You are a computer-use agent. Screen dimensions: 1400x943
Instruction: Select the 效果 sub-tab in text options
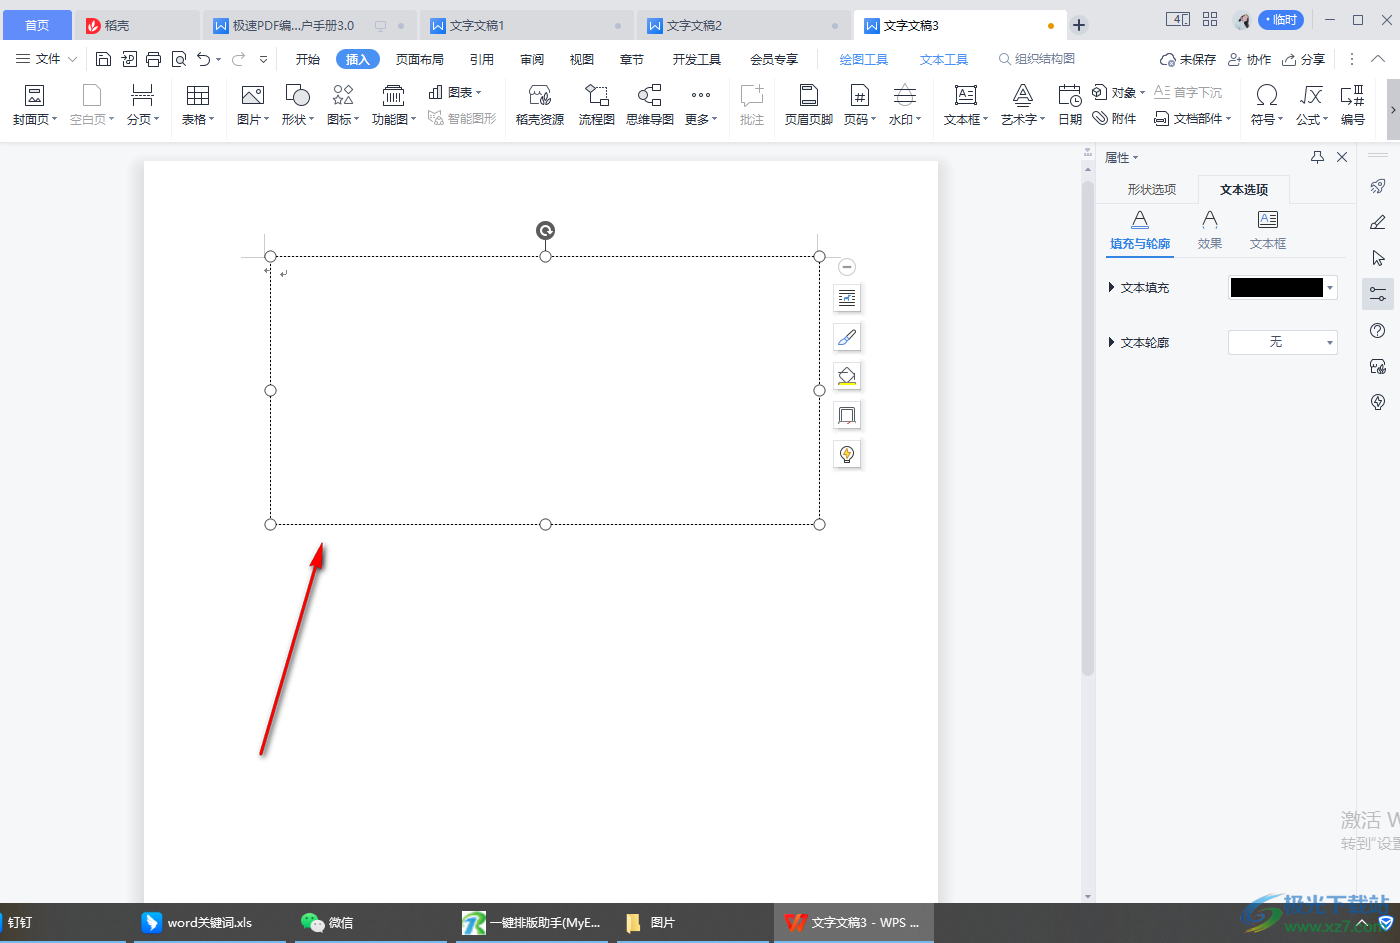(x=1210, y=230)
